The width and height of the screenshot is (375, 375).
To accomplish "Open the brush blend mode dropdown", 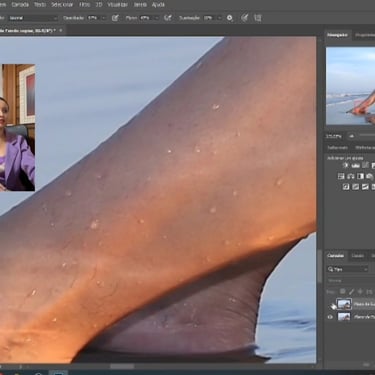I will [x=33, y=18].
